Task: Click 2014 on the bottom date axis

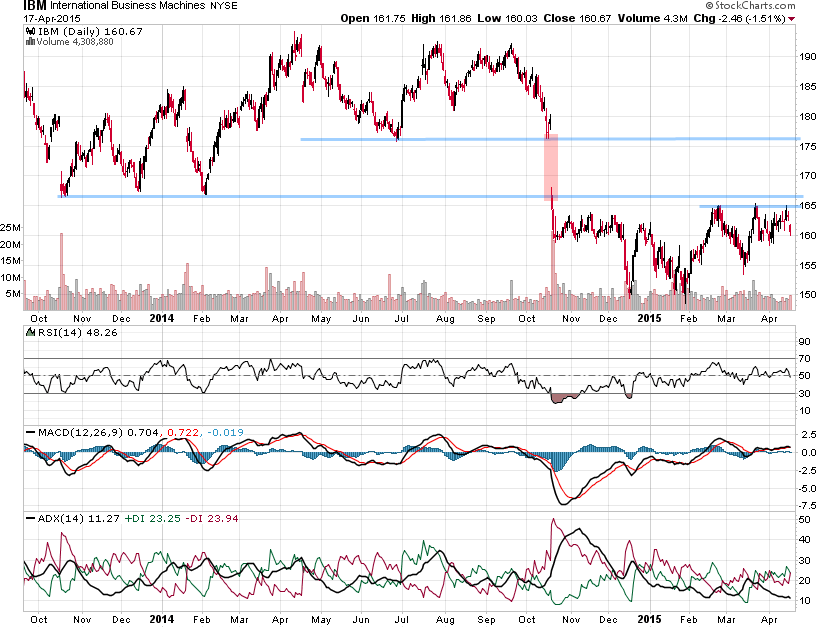Action: click(161, 620)
